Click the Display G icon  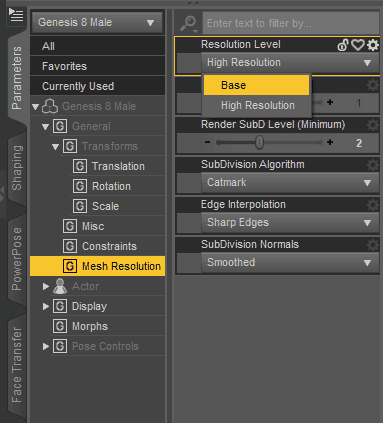pyautogui.click(x=60, y=306)
